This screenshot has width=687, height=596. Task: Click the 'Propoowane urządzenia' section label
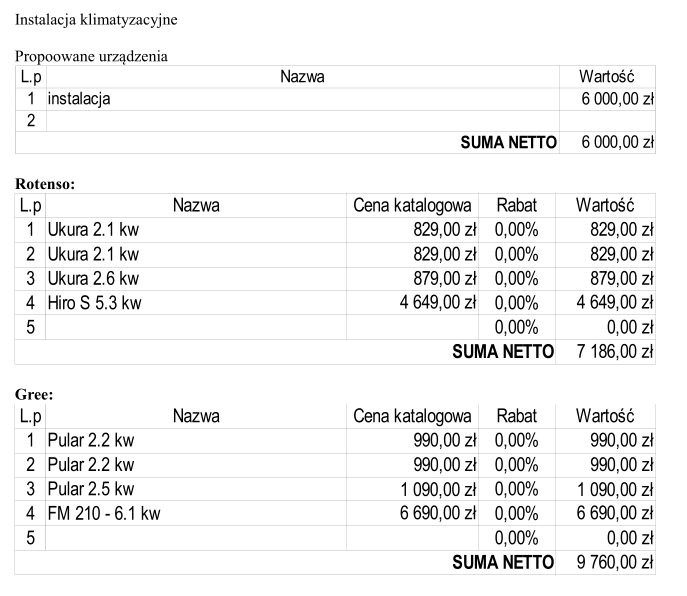(91, 56)
